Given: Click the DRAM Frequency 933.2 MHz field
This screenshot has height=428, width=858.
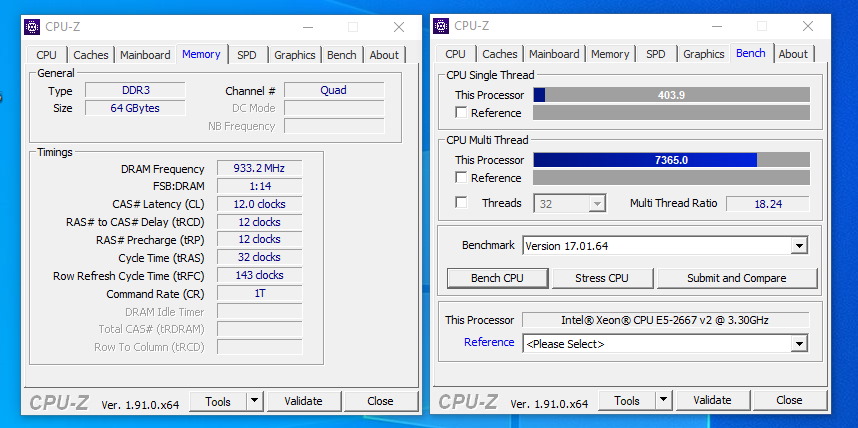Looking at the screenshot, I should tap(260, 168).
